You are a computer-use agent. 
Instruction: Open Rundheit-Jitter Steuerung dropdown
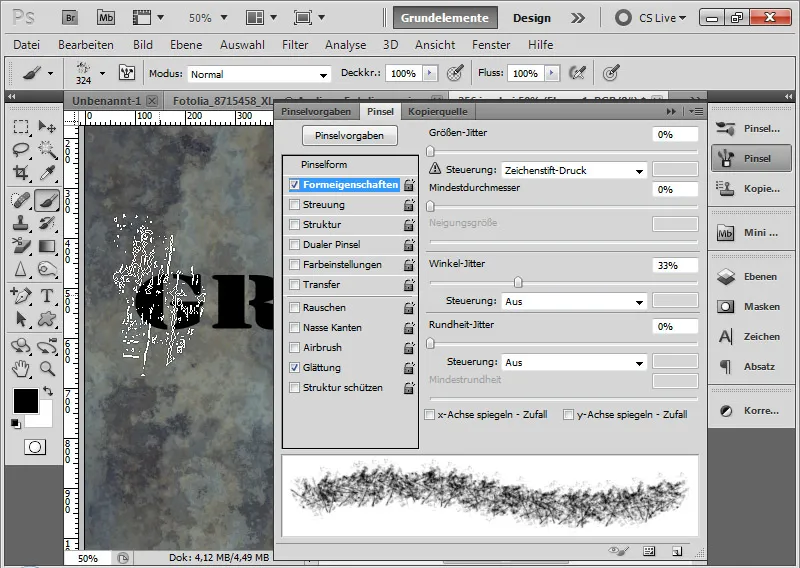click(574, 362)
